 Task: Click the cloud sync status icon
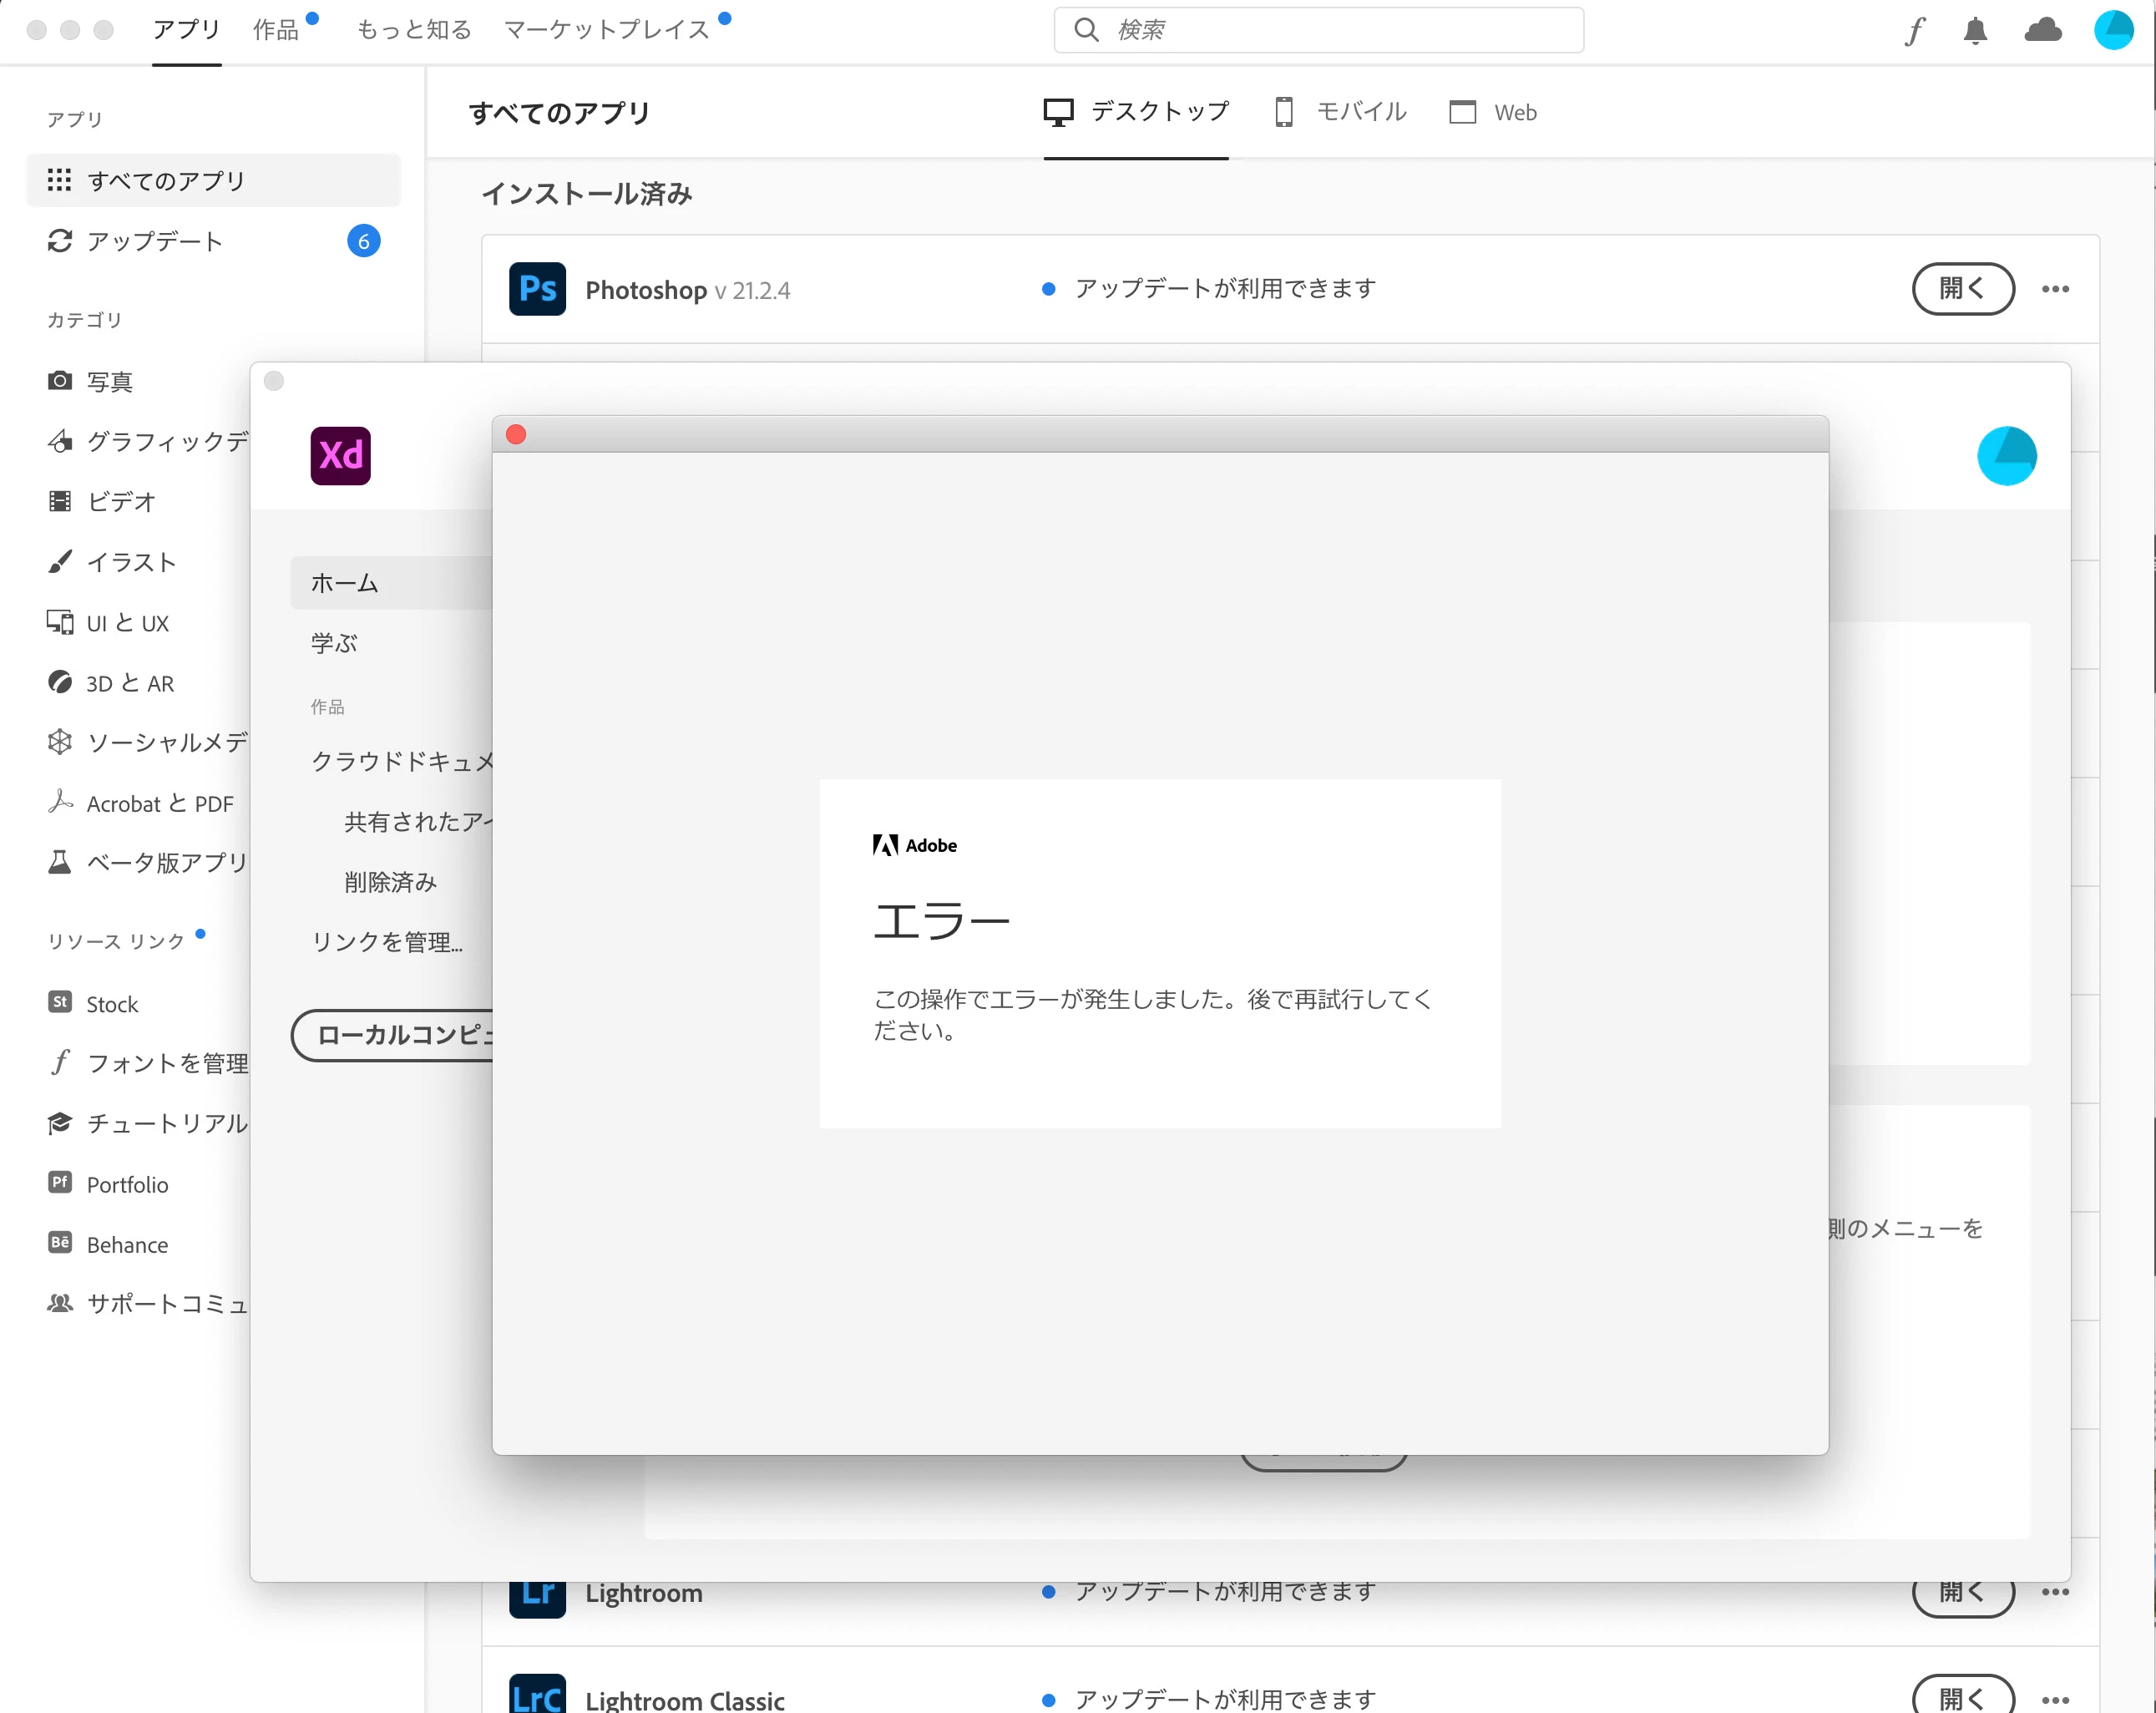[2043, 31]
